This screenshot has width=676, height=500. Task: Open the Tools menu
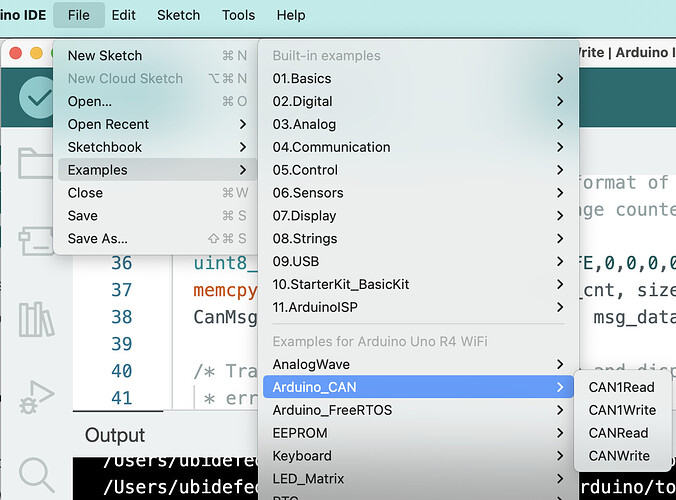(238, 15)
